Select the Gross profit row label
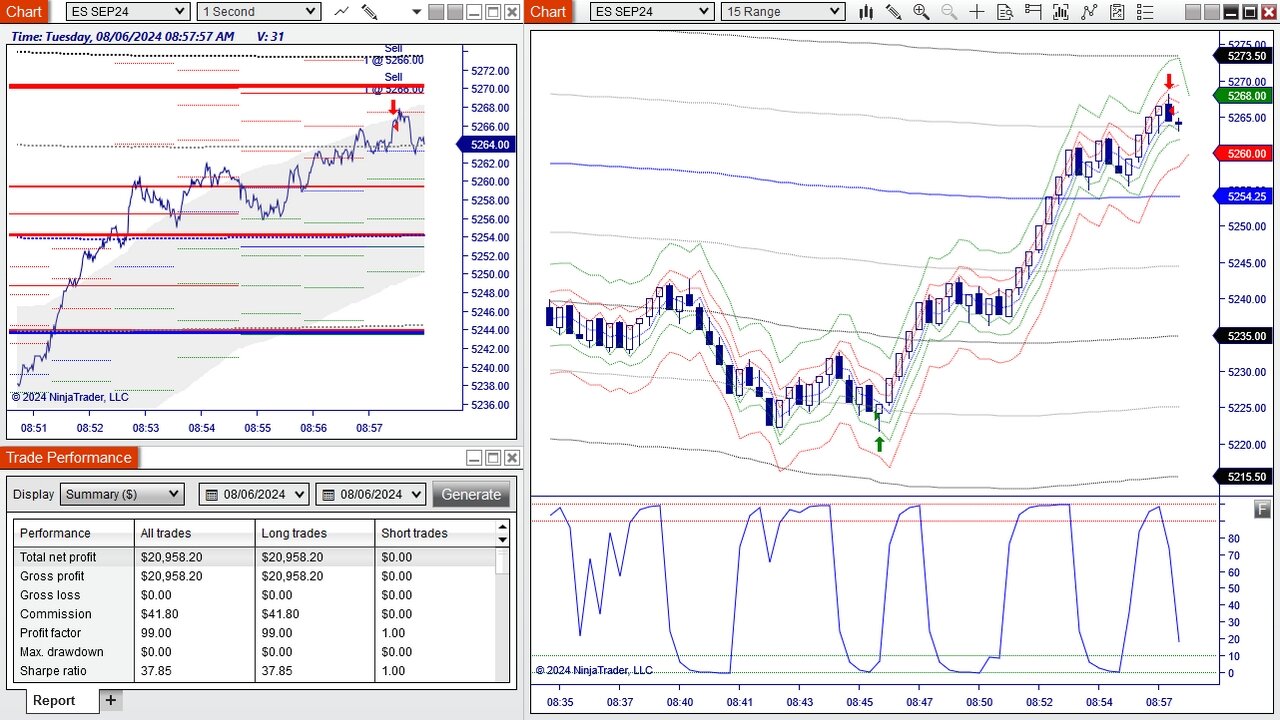 pyautogui.click(x=52, y=576)
